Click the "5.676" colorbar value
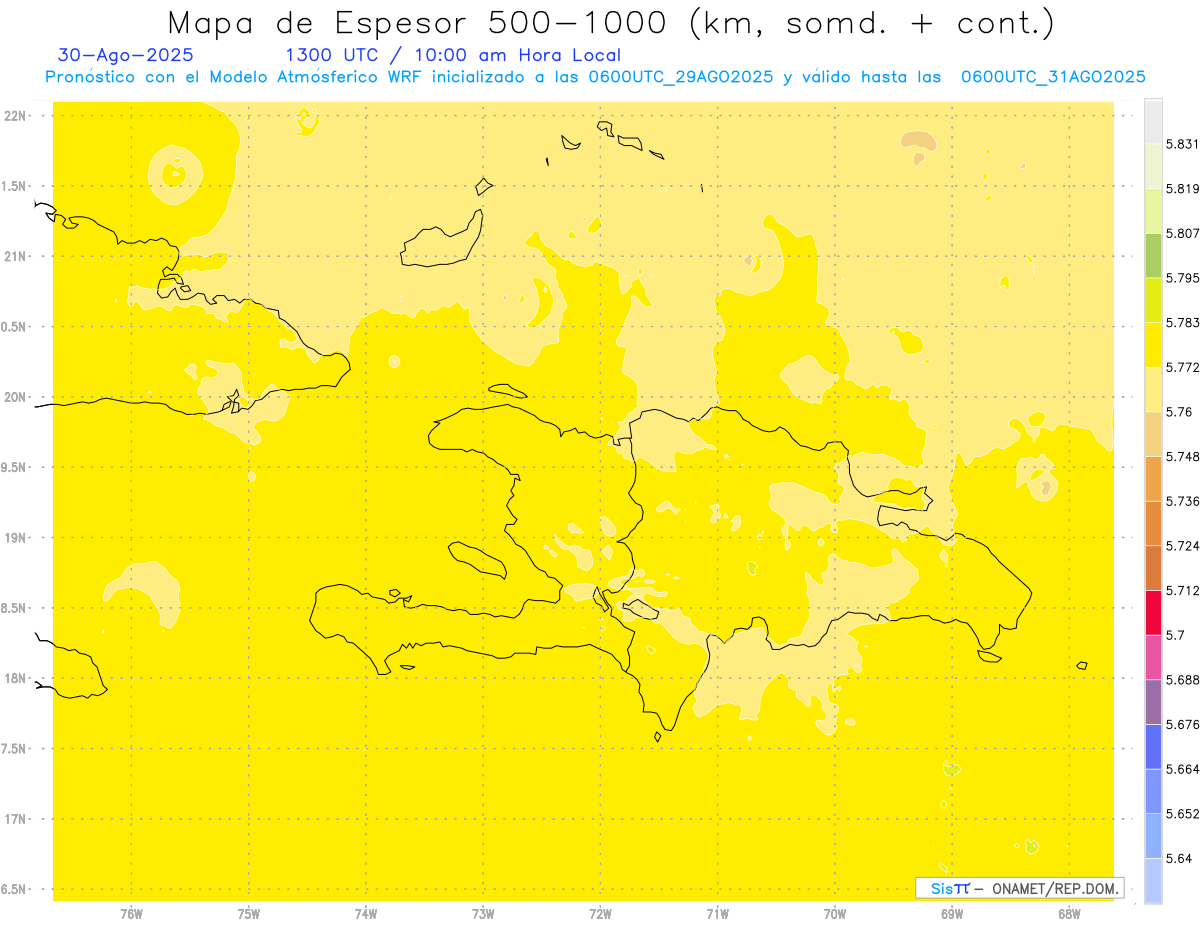This screenshot has height=927, width=1200. 1182,724
